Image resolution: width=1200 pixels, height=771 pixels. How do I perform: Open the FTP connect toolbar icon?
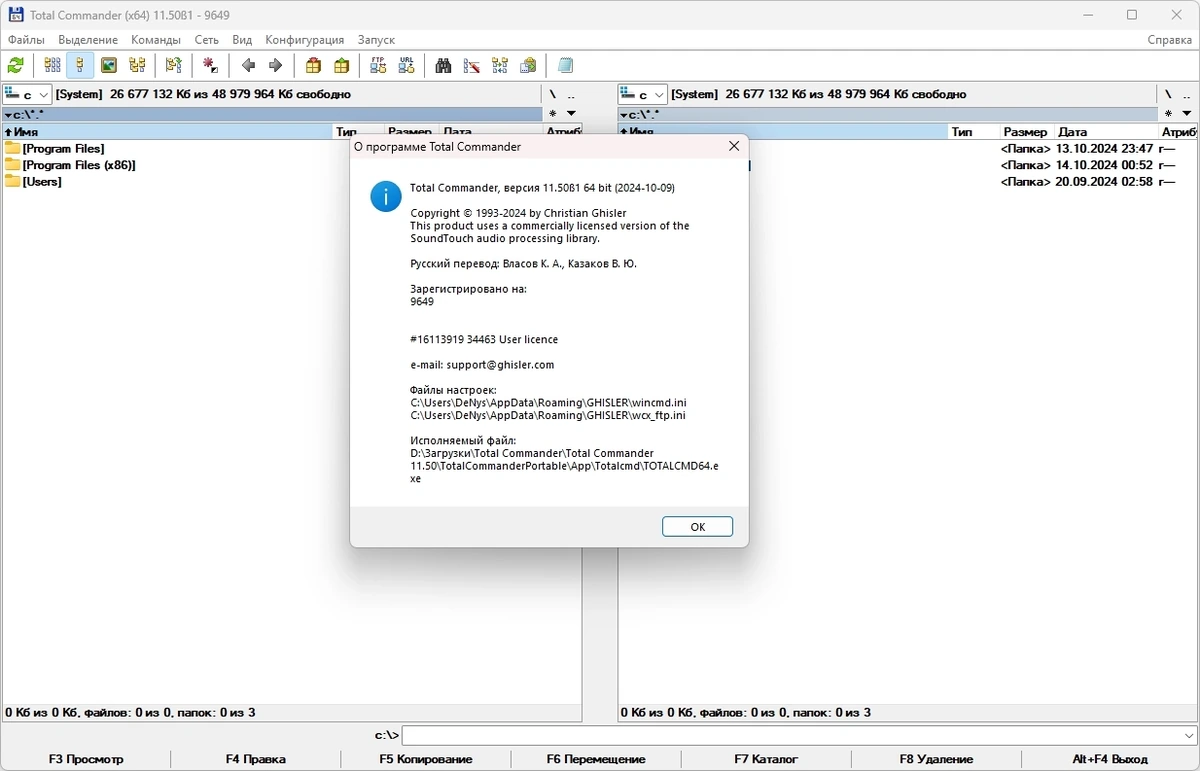pos(378,66)
